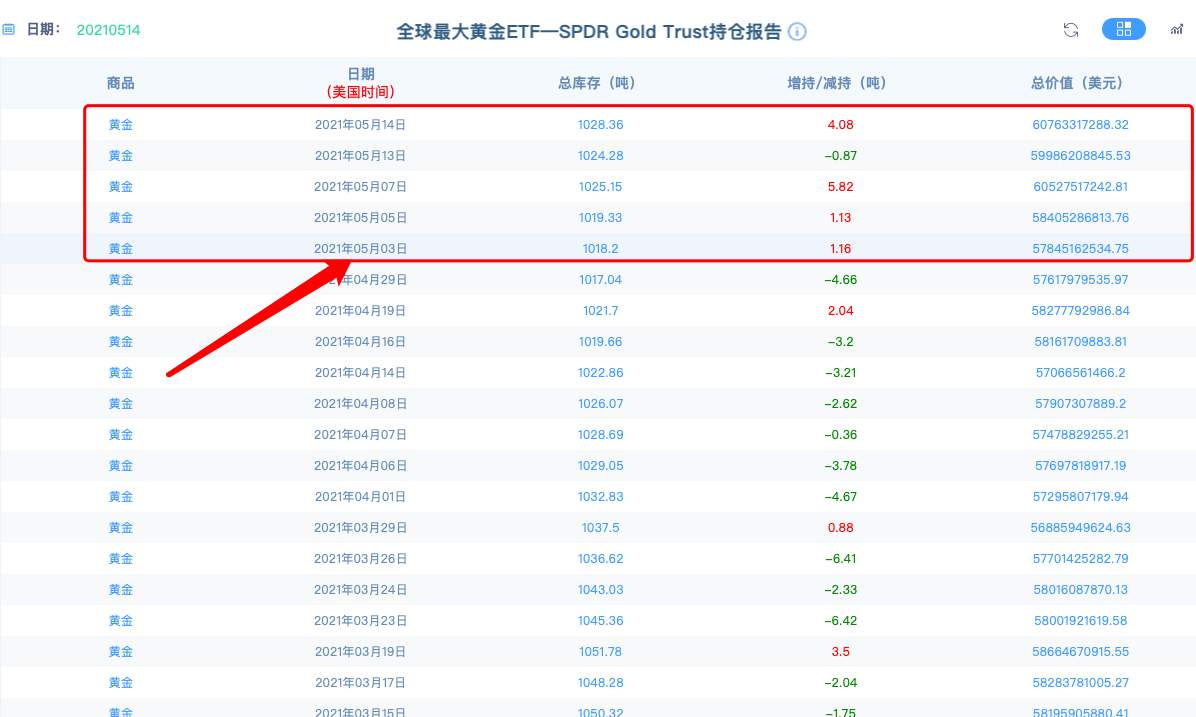Select the date cell 2021年03月23日
The image size is (1196, 717).
(360, 621)
